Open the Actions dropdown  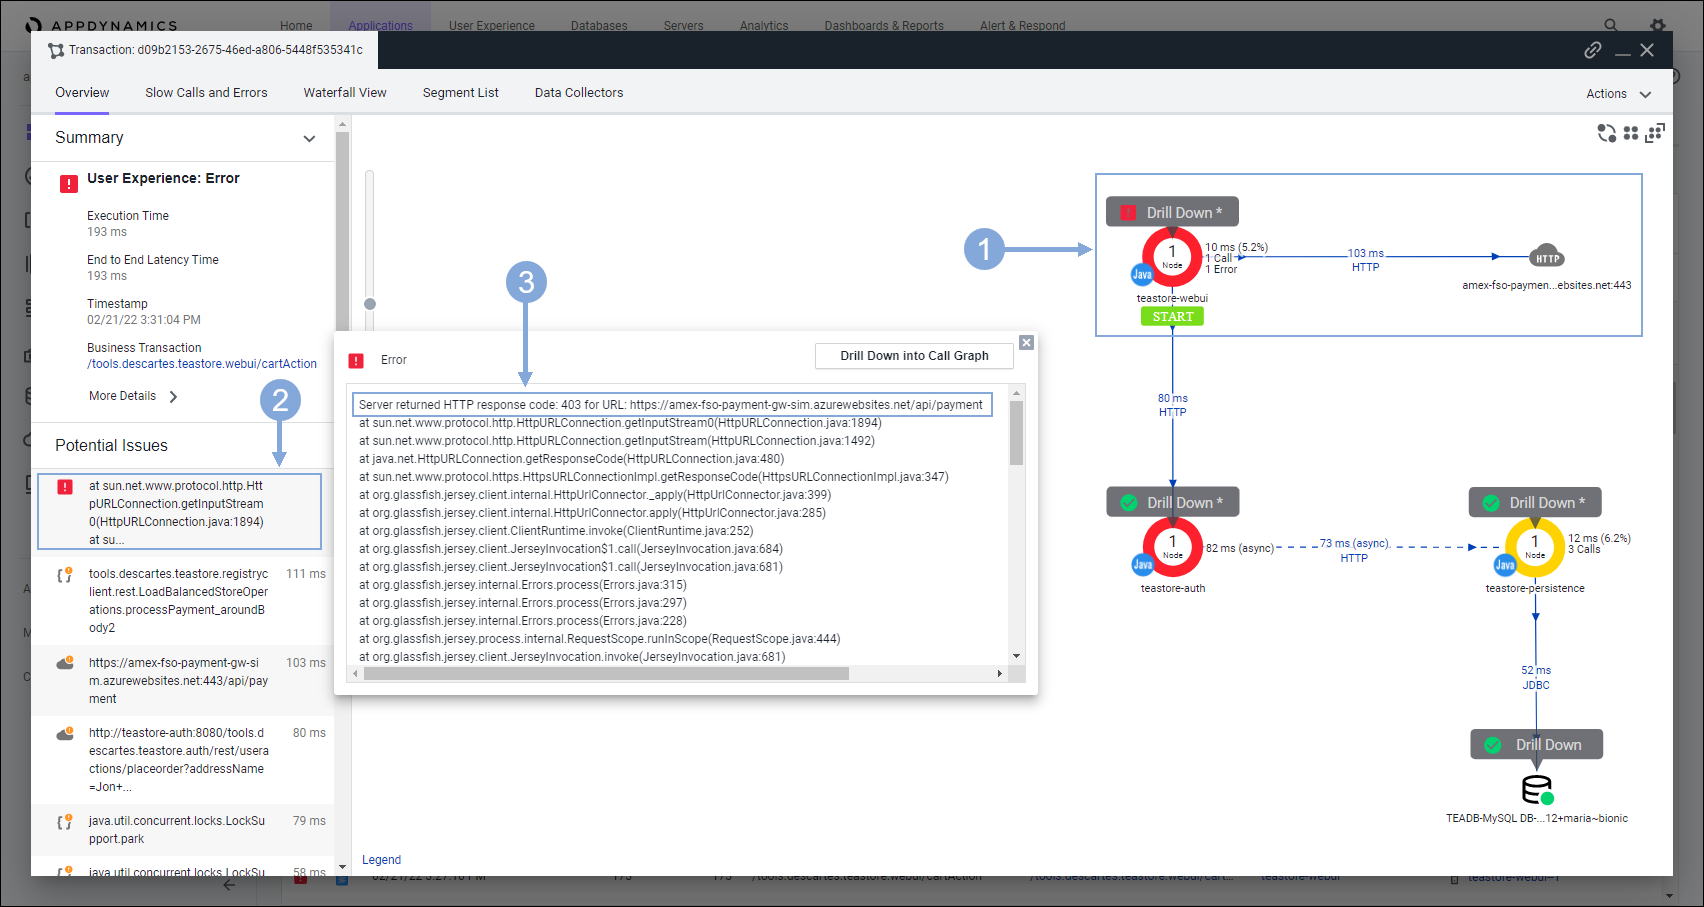tap(1618, 94)
